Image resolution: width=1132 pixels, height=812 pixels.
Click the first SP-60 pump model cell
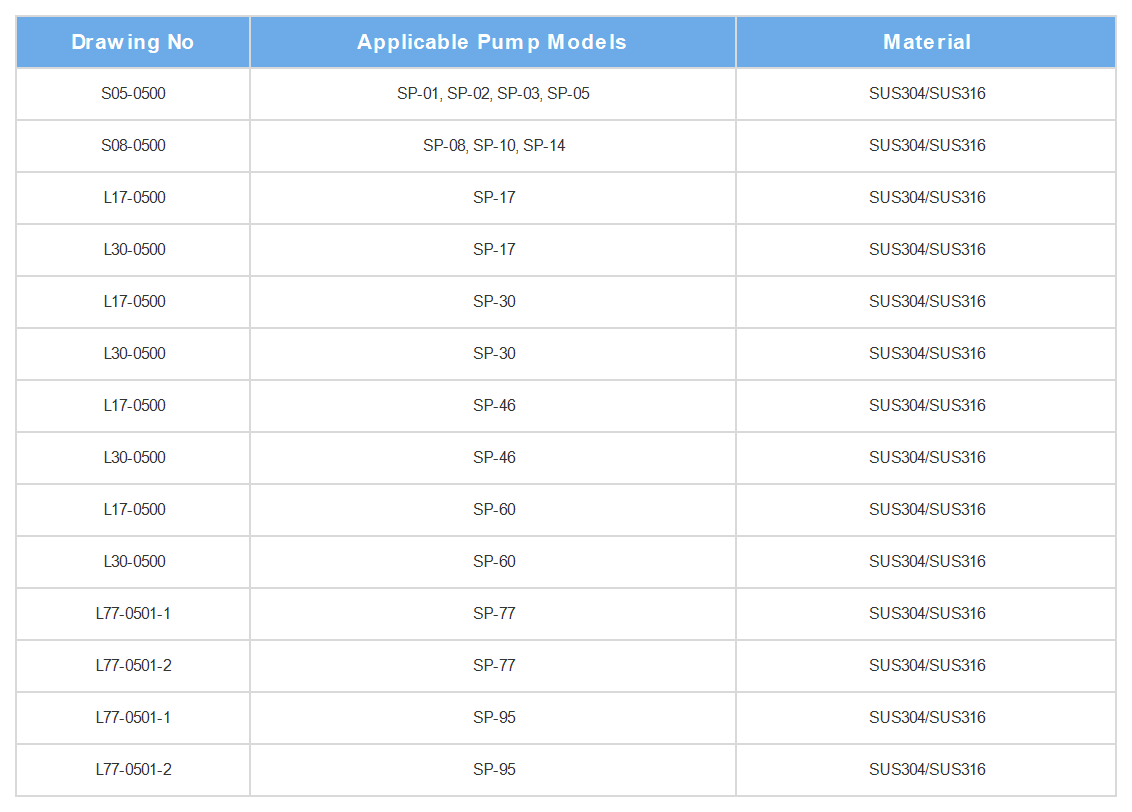click(492, 510)
